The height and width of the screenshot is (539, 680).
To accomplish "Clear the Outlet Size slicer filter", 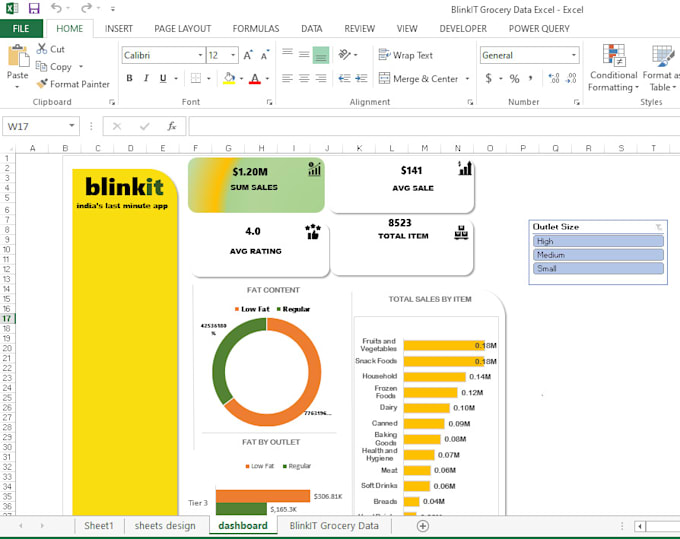I will [659, 227].
